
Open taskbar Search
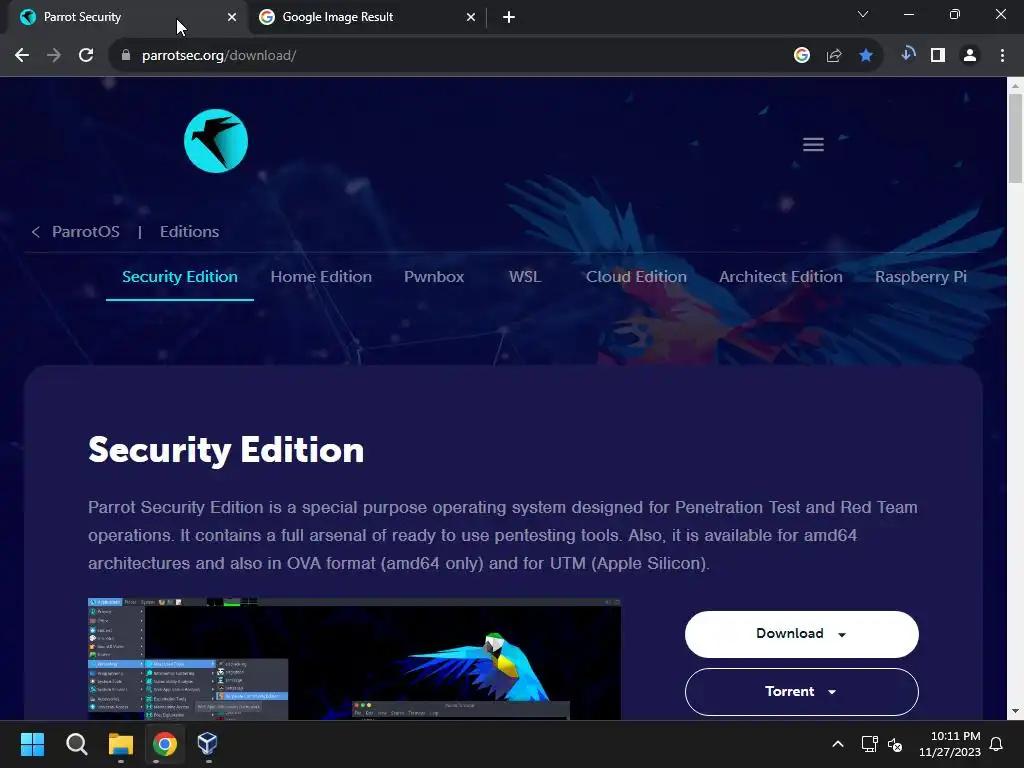tap(76, 744)
